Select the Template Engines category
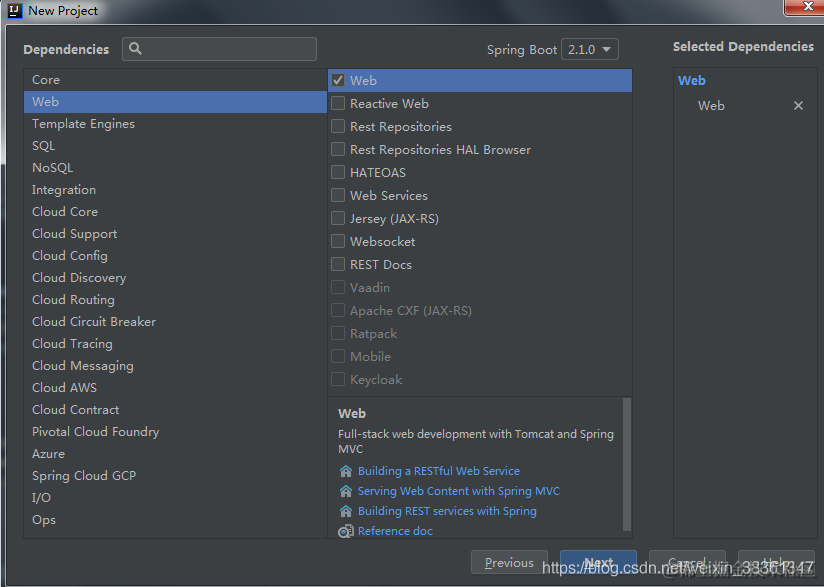The height and width of the screenshot is (587, 824). tap(175, 123)
